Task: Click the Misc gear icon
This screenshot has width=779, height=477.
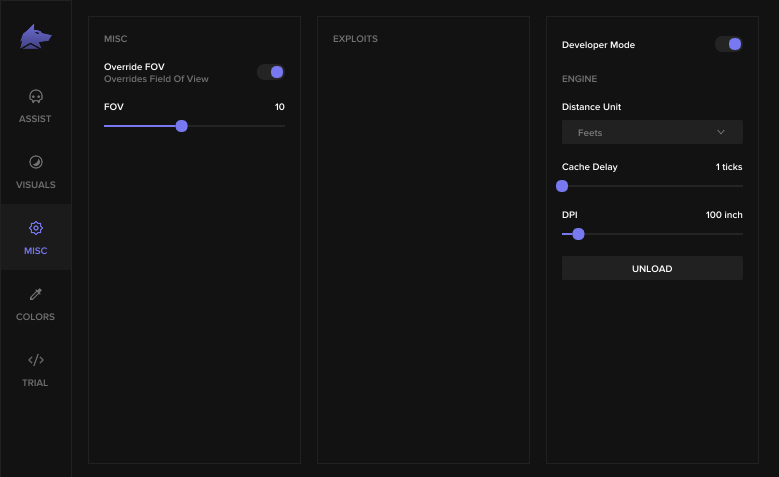Action: pos(36,228)
